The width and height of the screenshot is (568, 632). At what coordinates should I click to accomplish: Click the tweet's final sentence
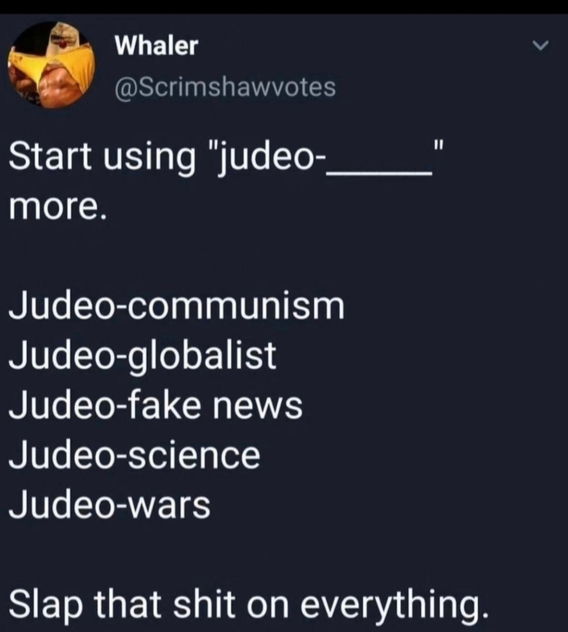click(249, 603)
